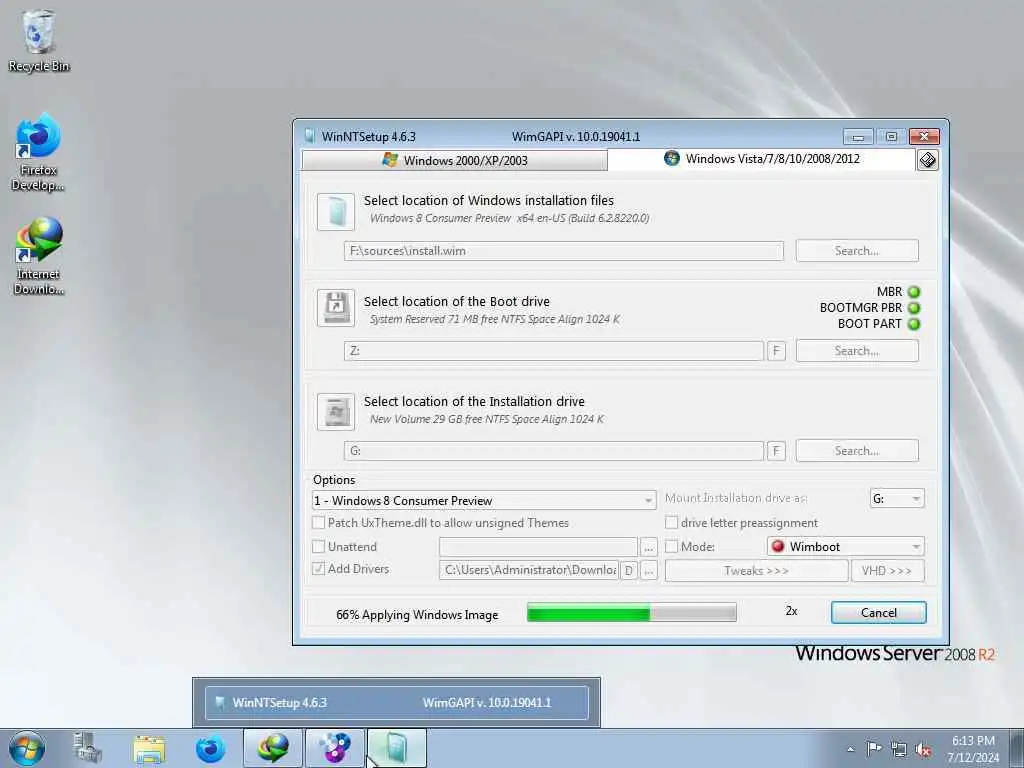The width and height of the screenshot is (1024, 768).
Task: Click the Windows installation files source icon
Action: click(x=336, y=212)
